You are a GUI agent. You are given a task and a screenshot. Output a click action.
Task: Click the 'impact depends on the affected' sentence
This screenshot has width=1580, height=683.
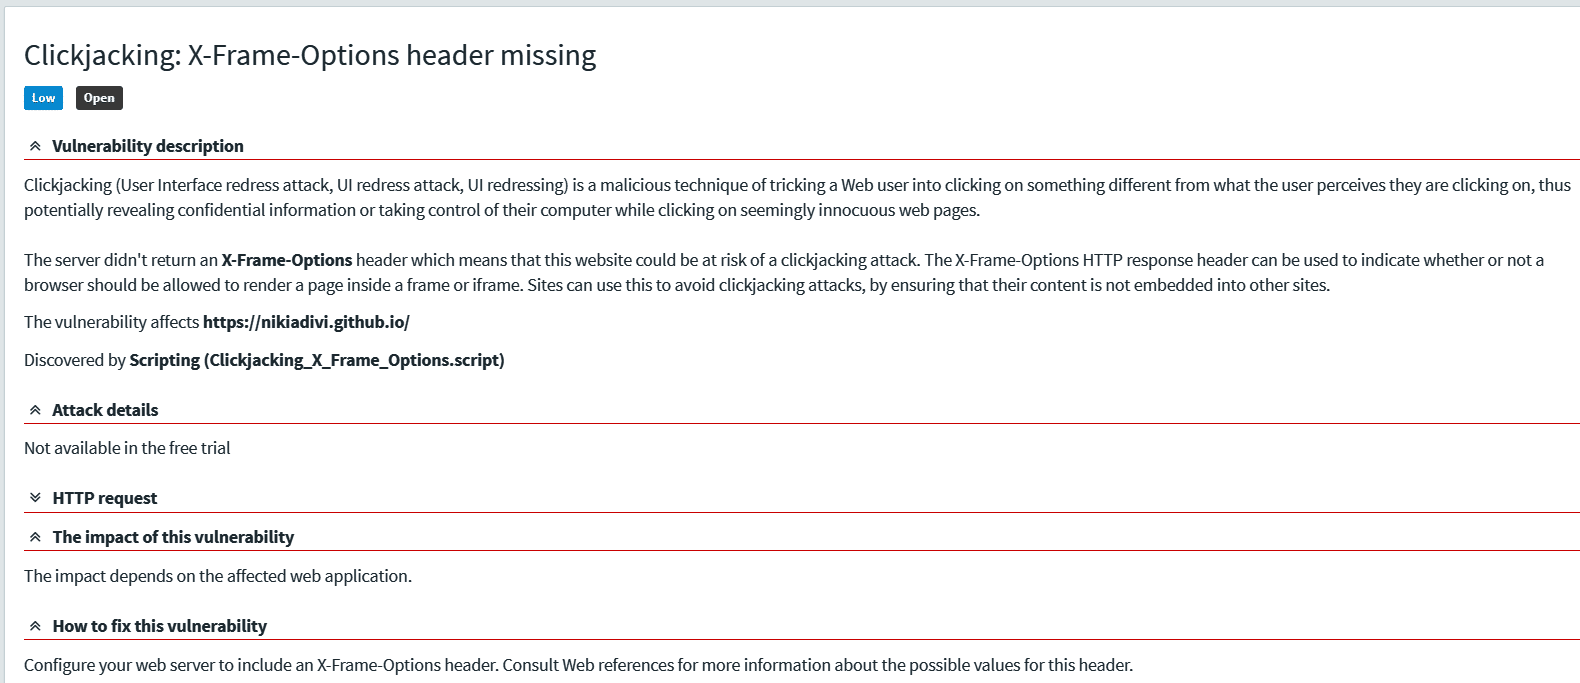tap(218, 576)
